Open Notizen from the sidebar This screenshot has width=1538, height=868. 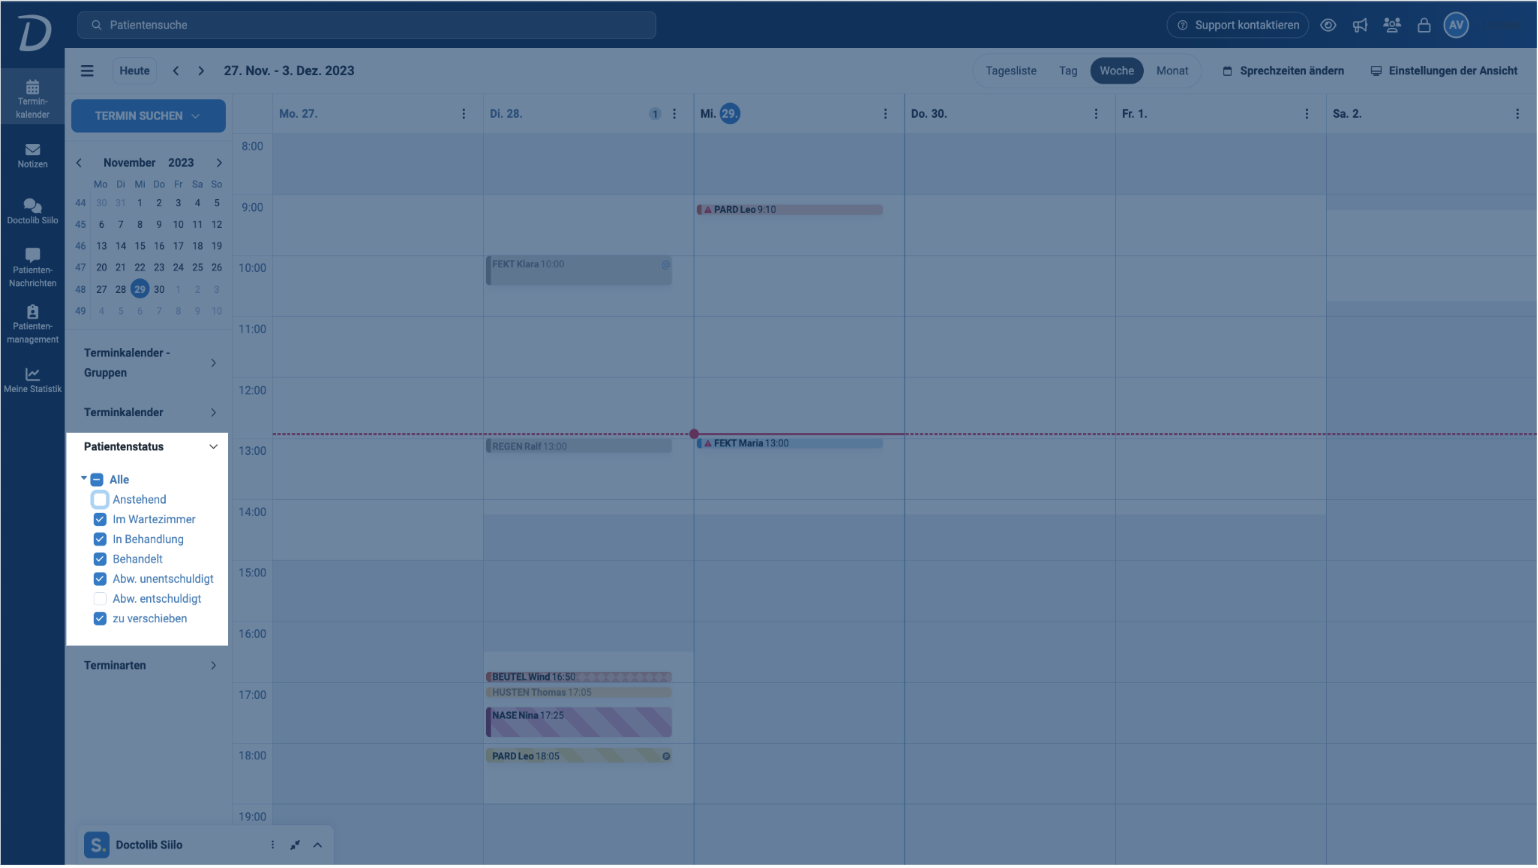point(32,155)
